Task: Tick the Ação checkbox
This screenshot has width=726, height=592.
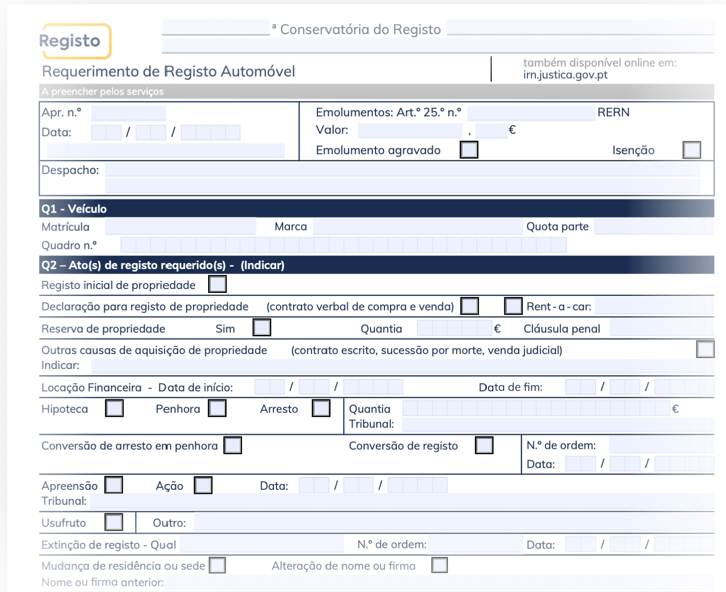Action: click(203, 485)
